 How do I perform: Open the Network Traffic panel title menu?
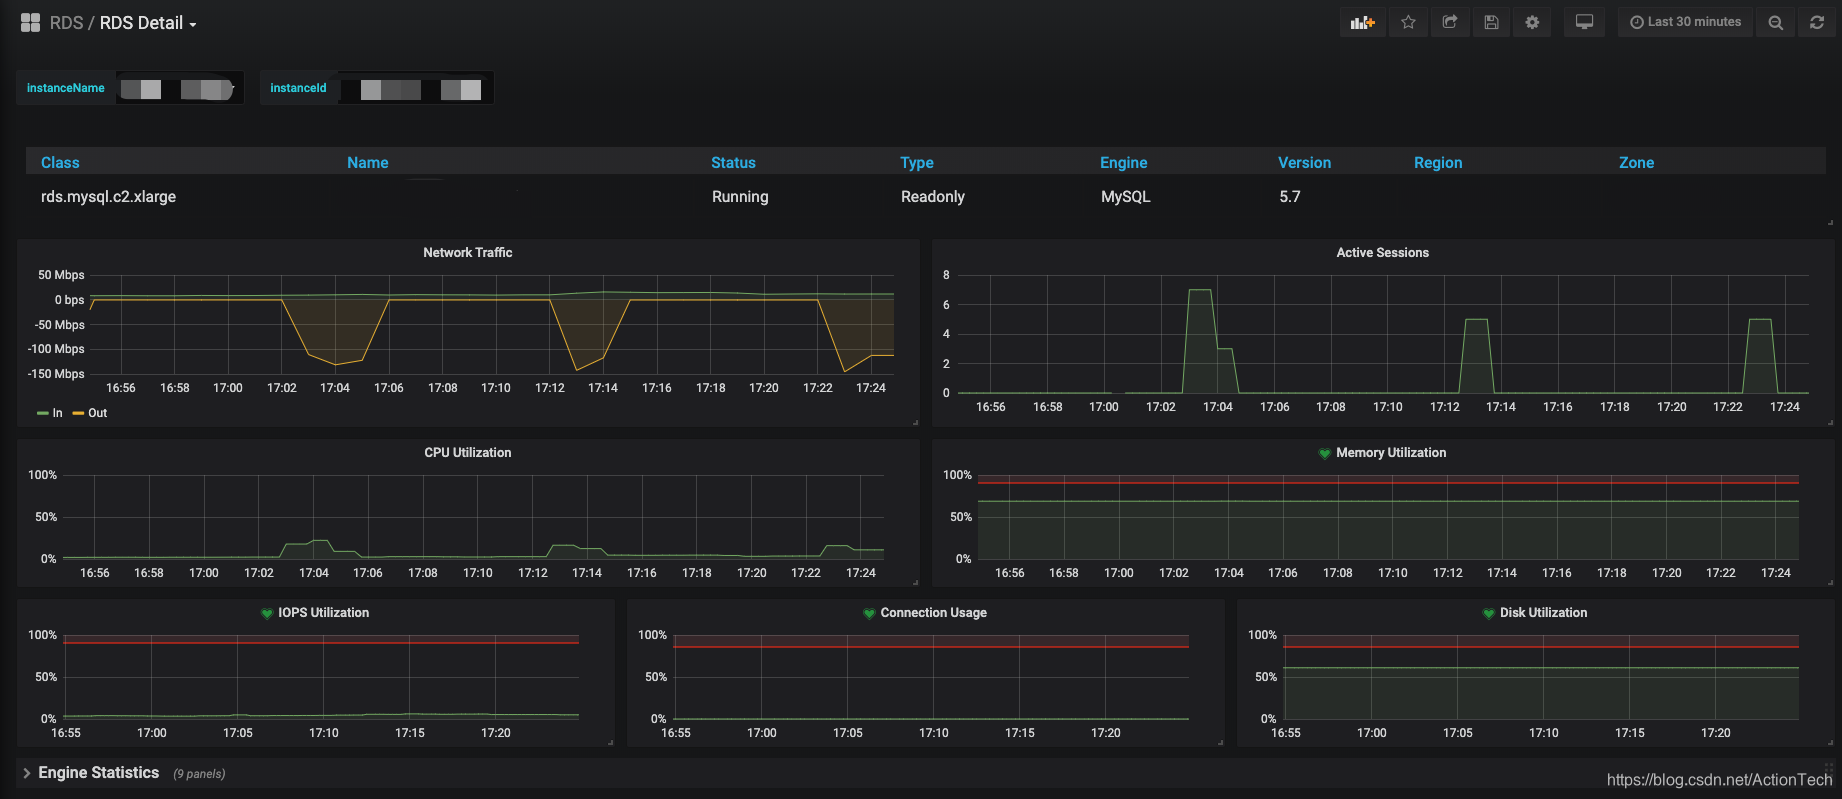point(467,252)
